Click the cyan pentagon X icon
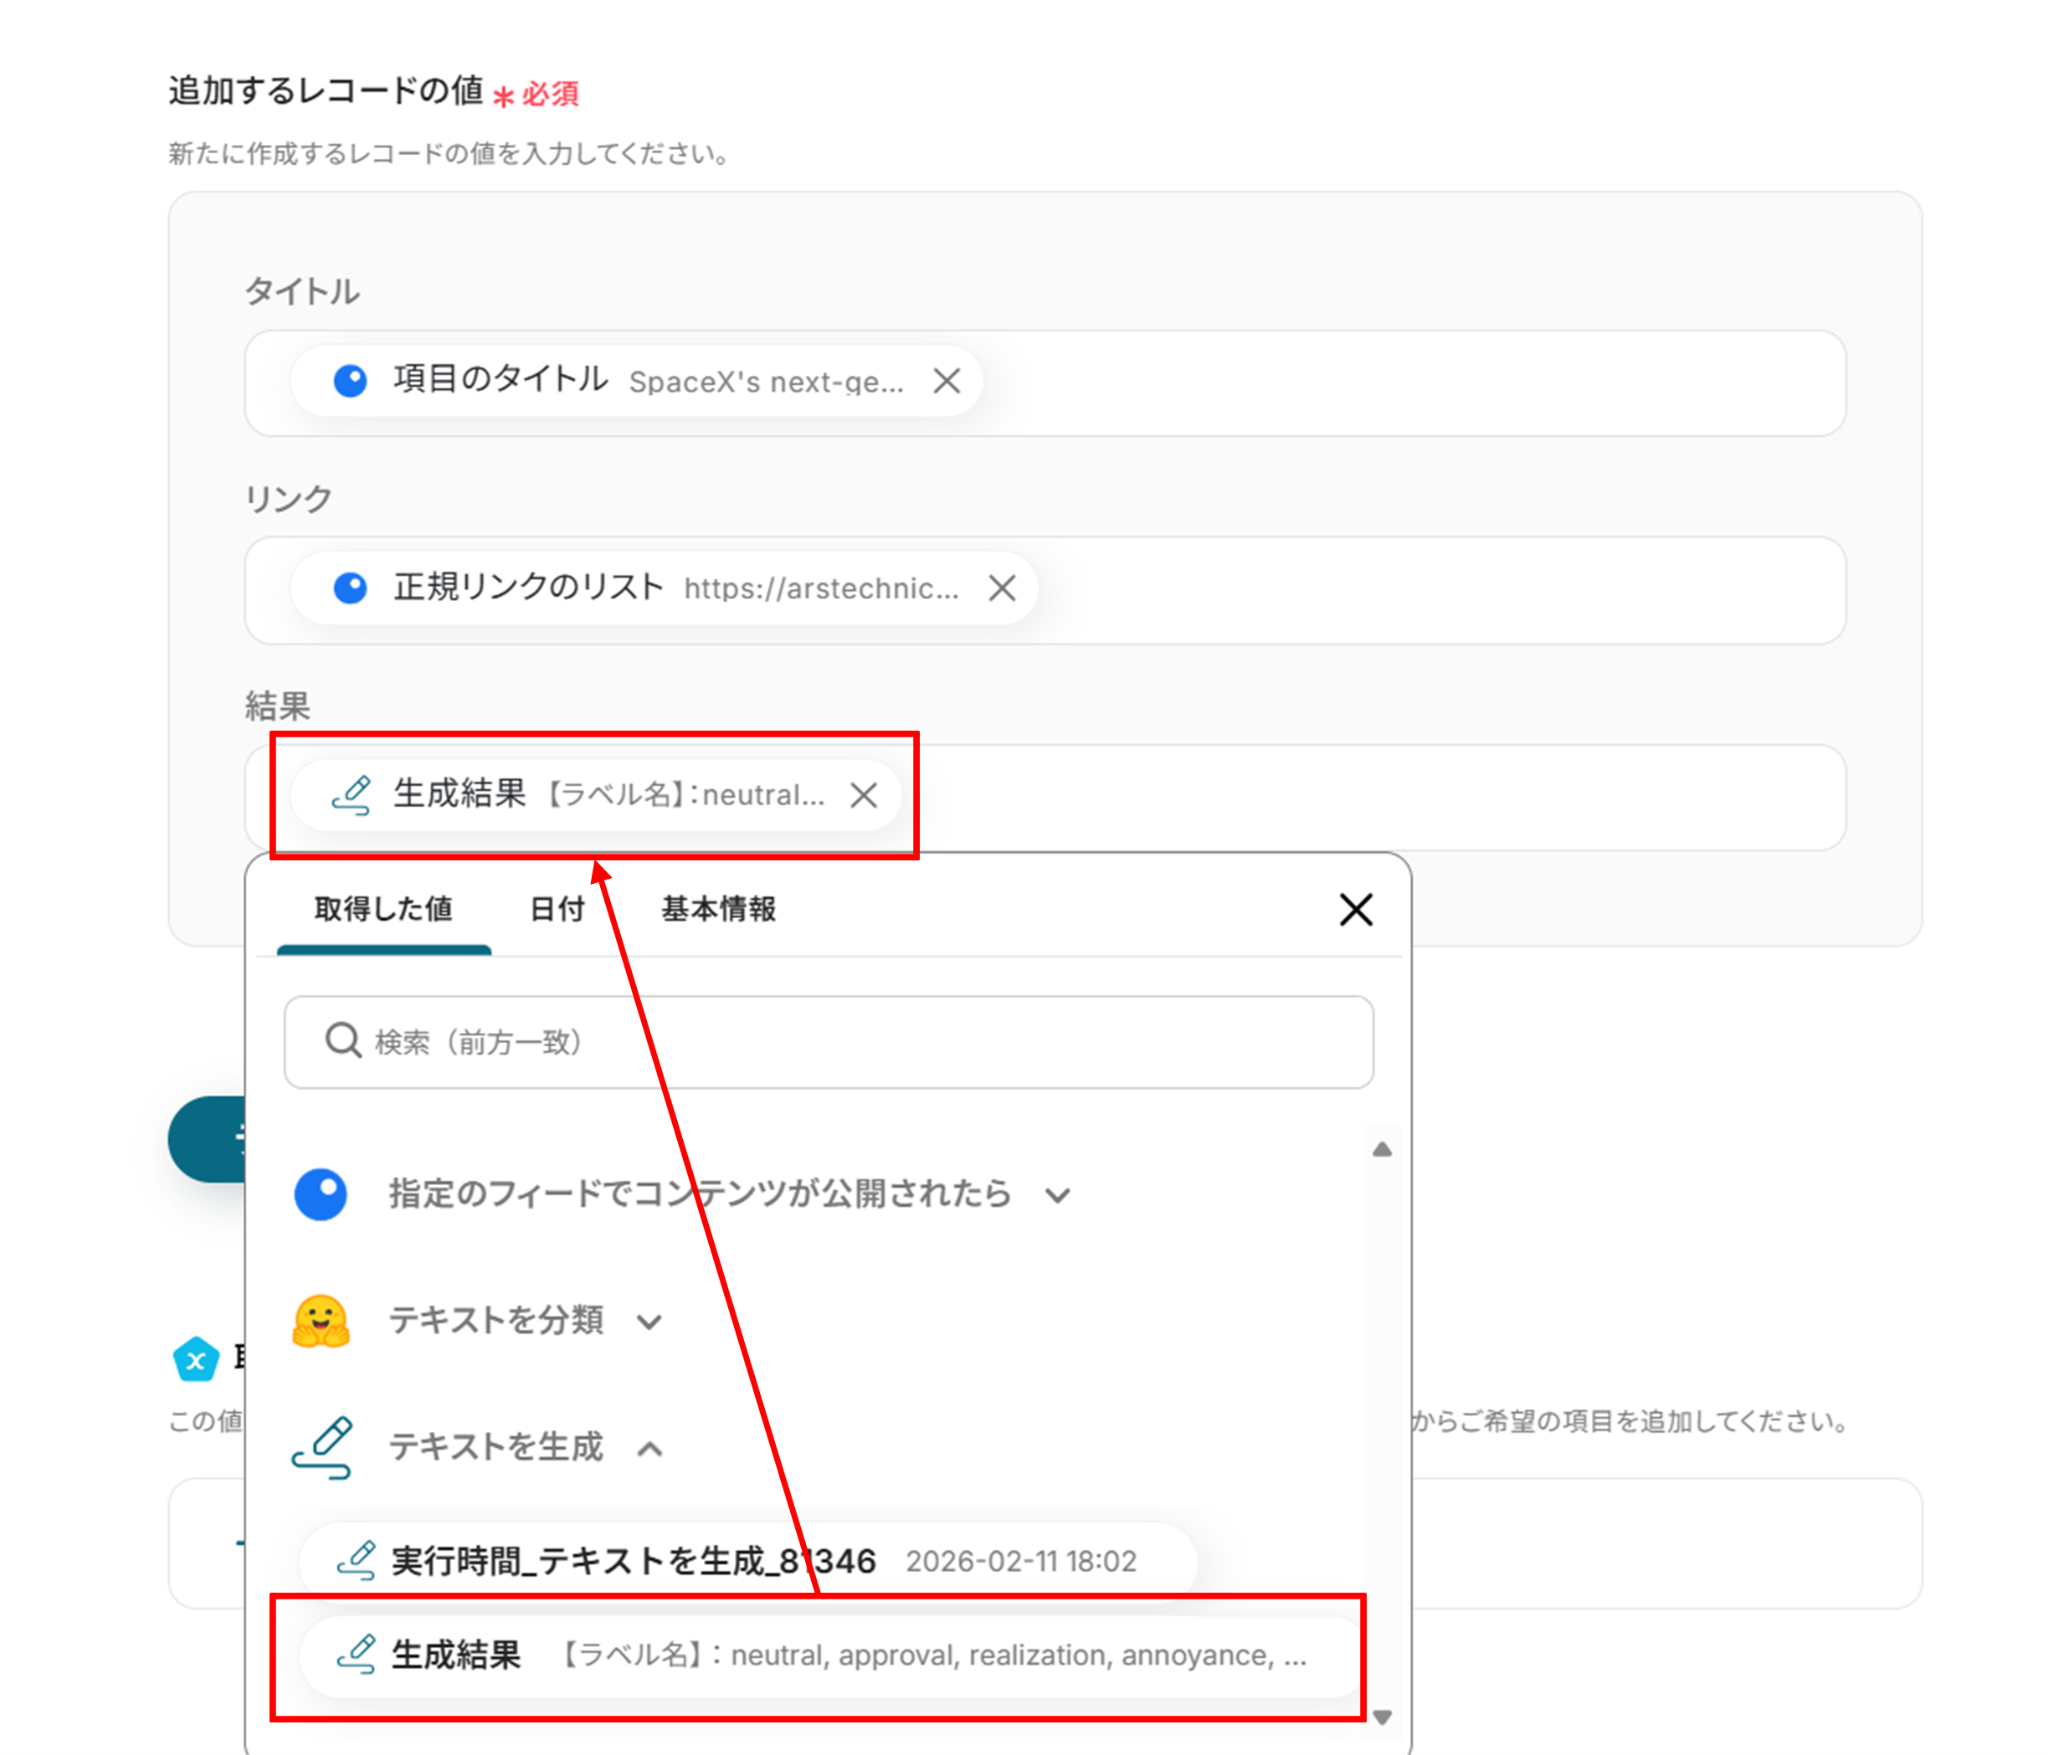This screenshot has height=1755, width=2048. point(196,1360)
